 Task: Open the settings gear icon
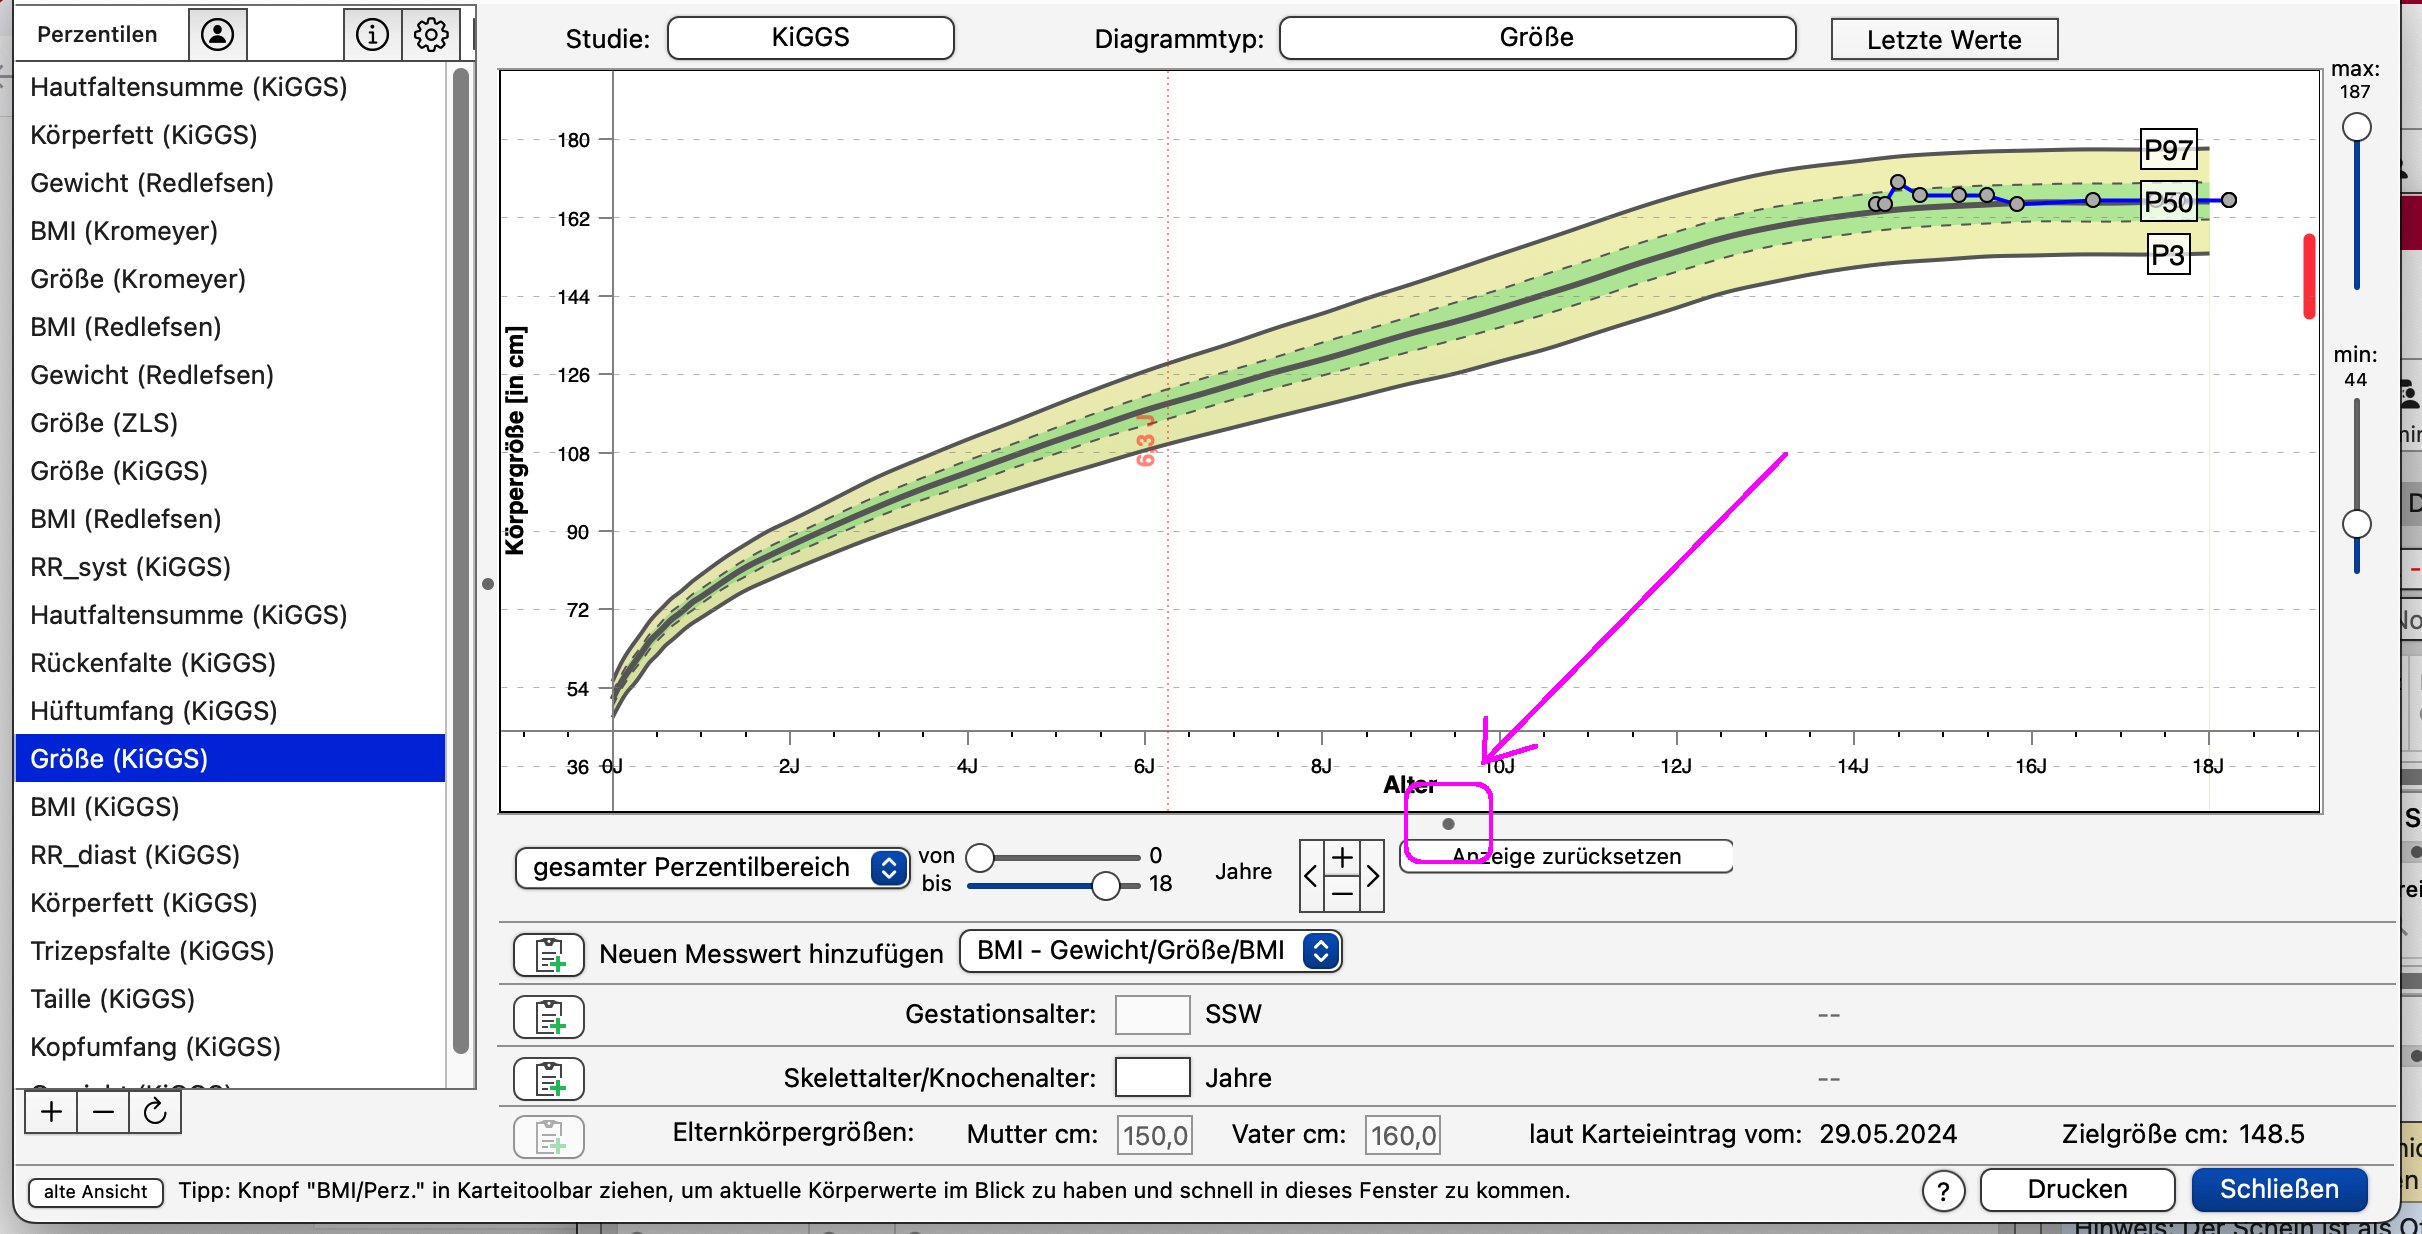[x=431, y=35]
